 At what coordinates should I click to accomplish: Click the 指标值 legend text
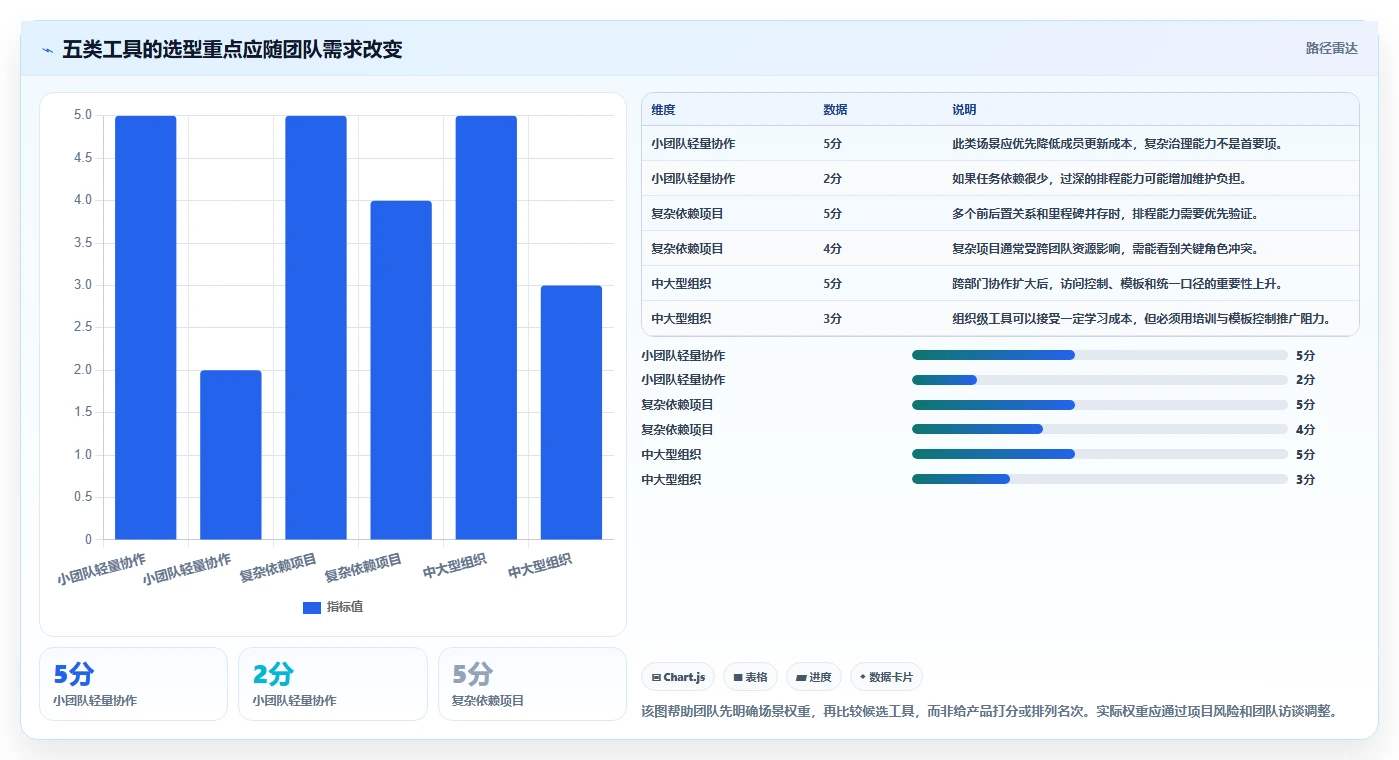pos(345,607)
